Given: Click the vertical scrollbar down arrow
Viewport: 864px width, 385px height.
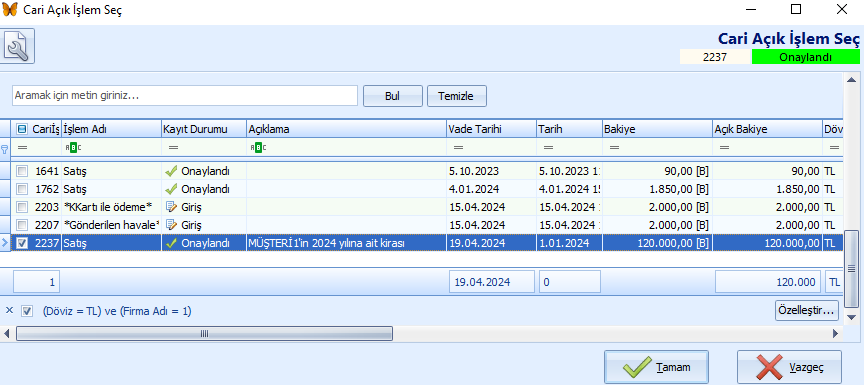Looking at the screenshot, I should point(851,317).
